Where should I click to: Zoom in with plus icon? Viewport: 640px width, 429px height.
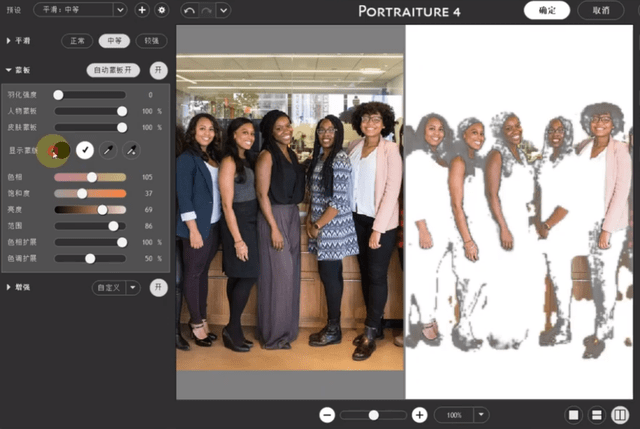419,415
